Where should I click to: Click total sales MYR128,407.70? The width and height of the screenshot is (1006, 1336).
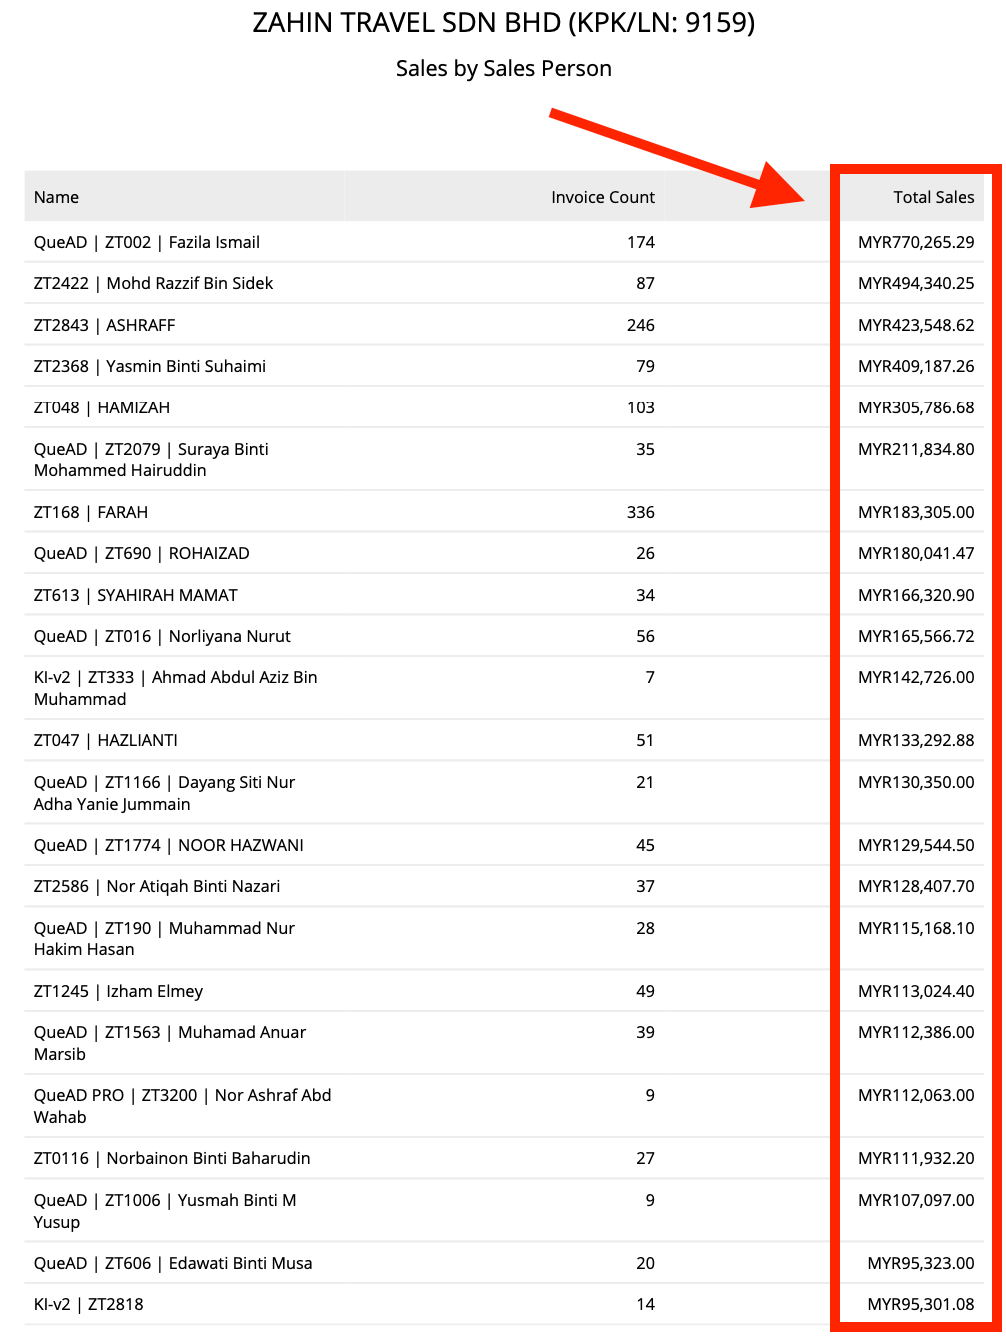[x=916, y=886]
